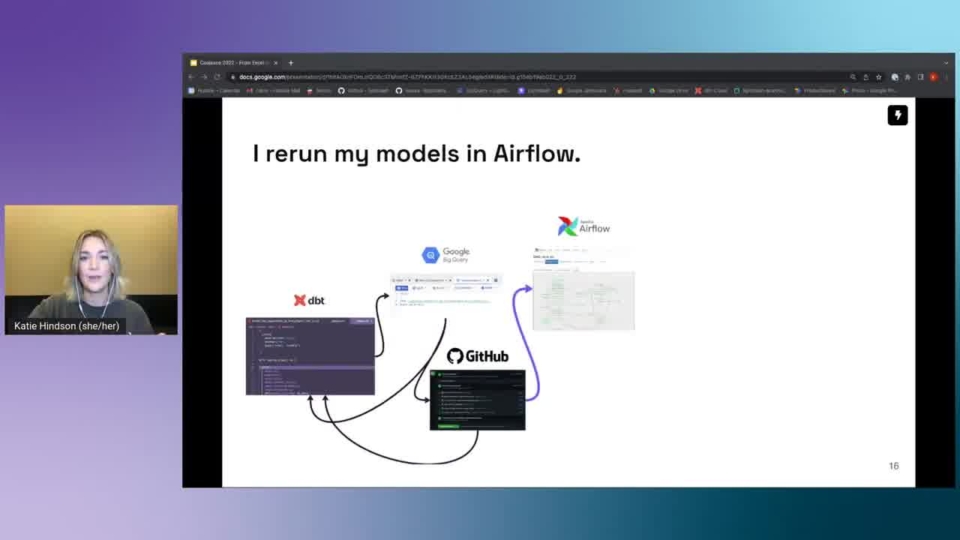
Task: Open the Photos - Google bookmark
Action: [869, 91]
